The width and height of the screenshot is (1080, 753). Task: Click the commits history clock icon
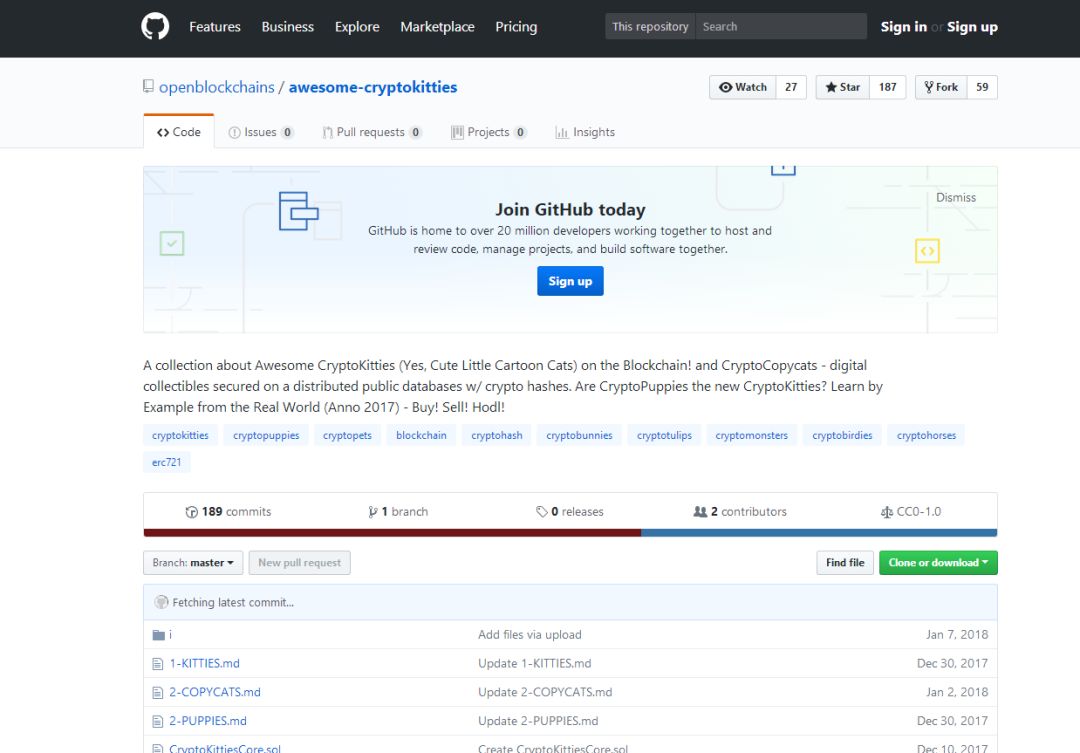click(191, 512)
